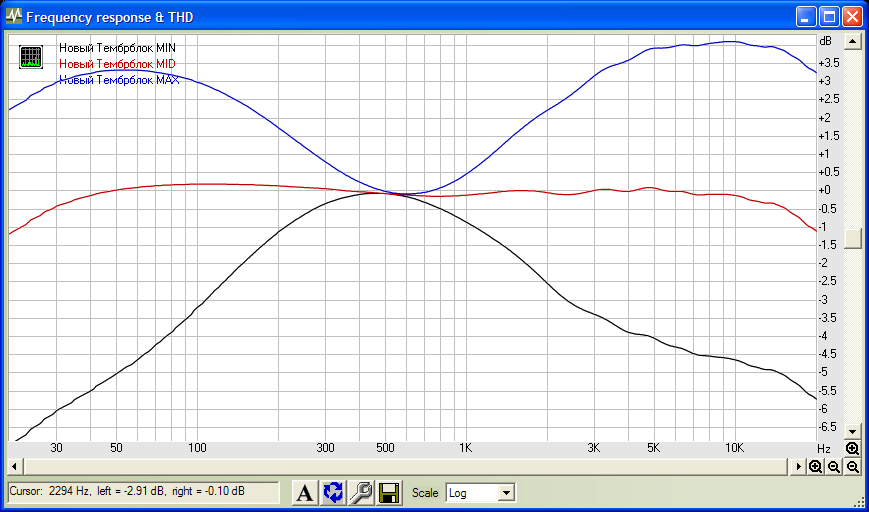Select the red 'Новый Темброблок MID' legend entry
The image size is (869, 512).
[x=117, y=64]
